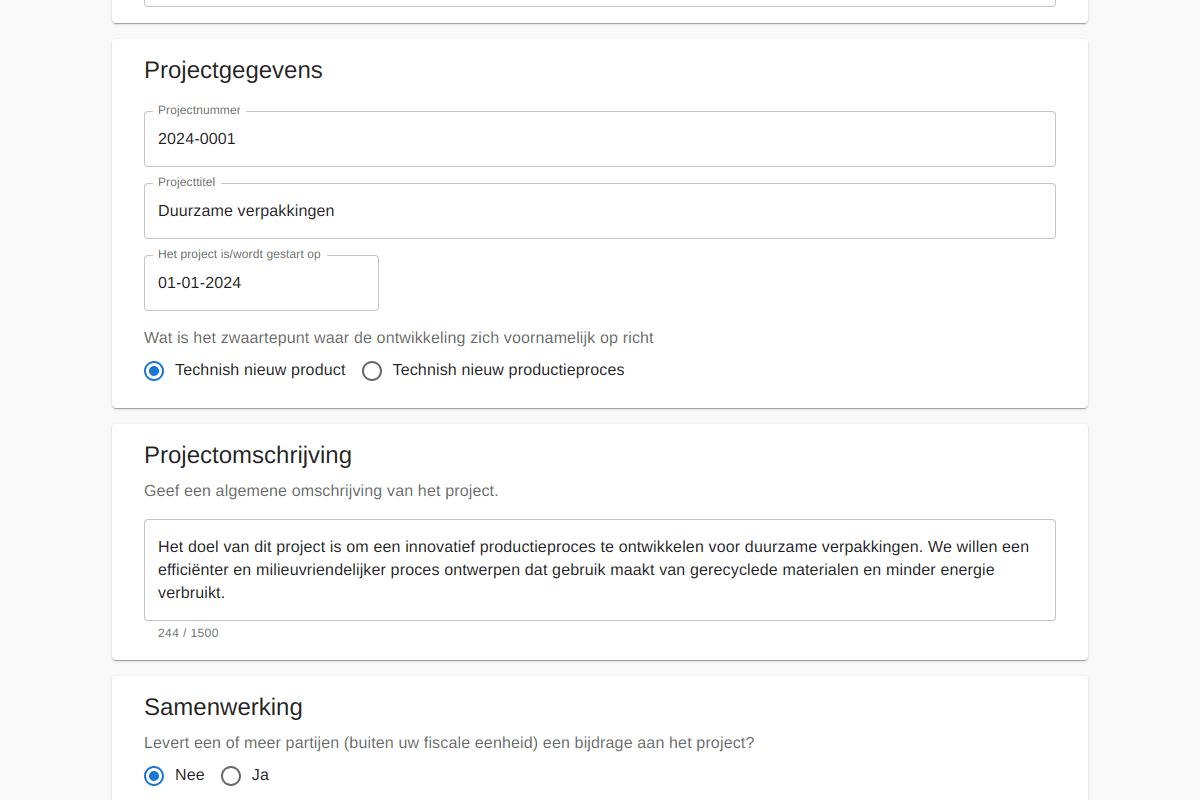Image resolution: width=1200 pixels, height=800 pixels.
Task: Select the Technish nieuw product radio button
Action: (x=154, y=371)
